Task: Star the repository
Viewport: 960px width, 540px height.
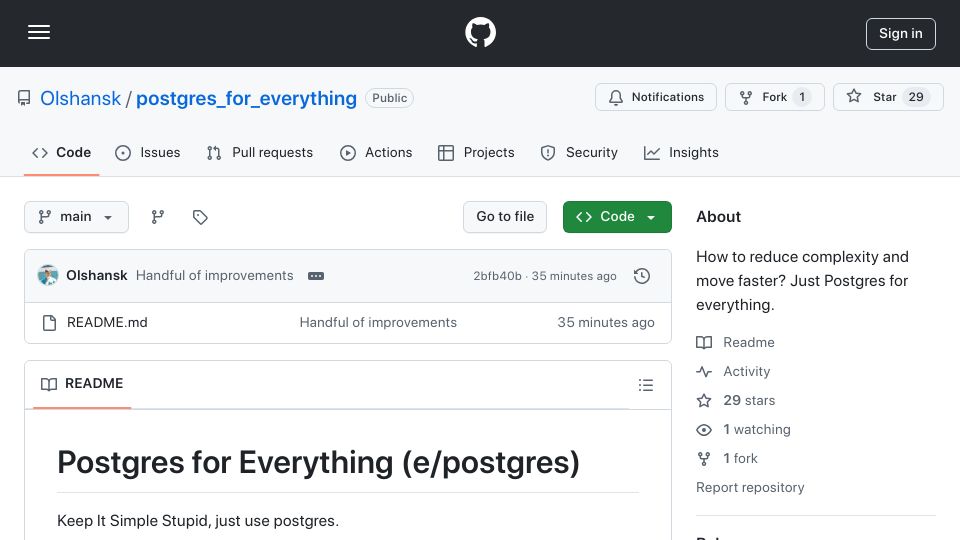Action: (888, 97)
